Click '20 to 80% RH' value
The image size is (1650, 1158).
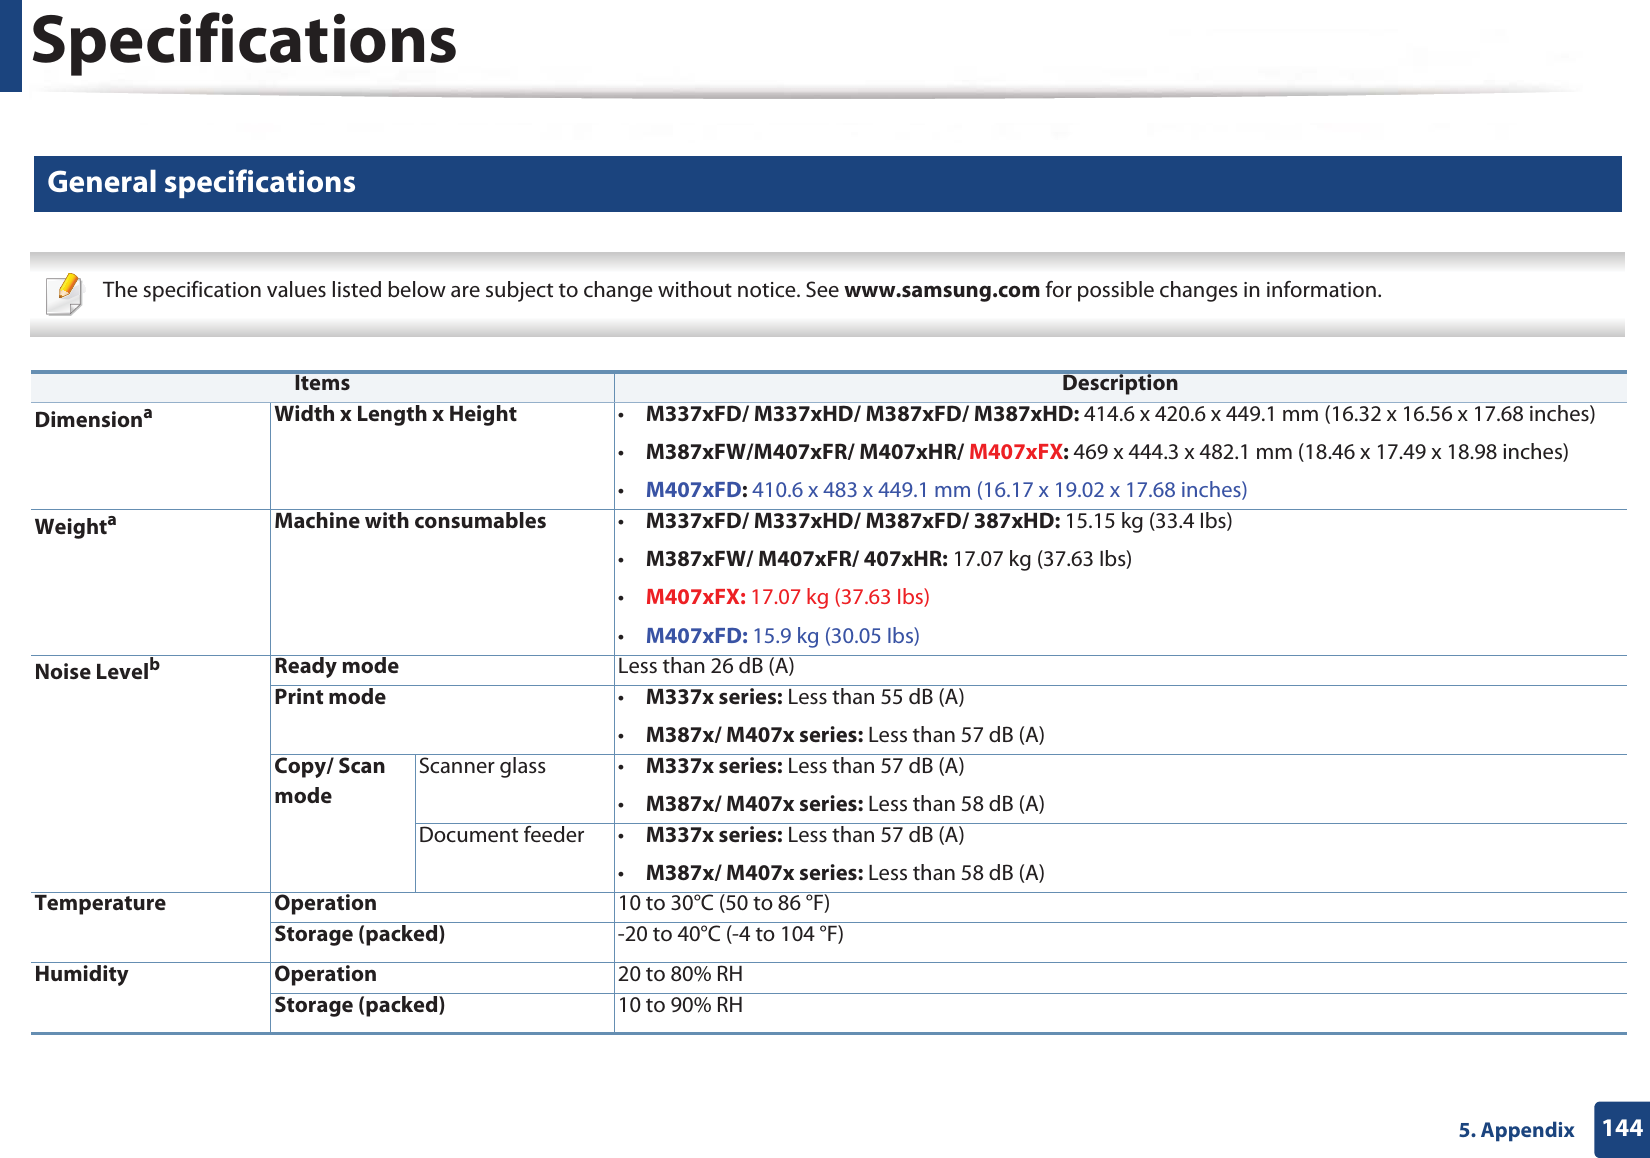[x=680, y=975]
